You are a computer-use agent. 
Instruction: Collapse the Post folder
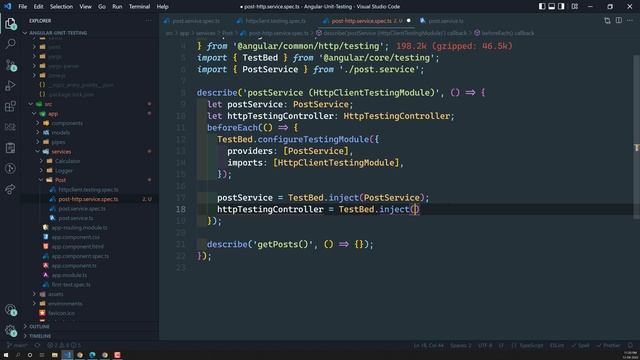coord(60,180)
